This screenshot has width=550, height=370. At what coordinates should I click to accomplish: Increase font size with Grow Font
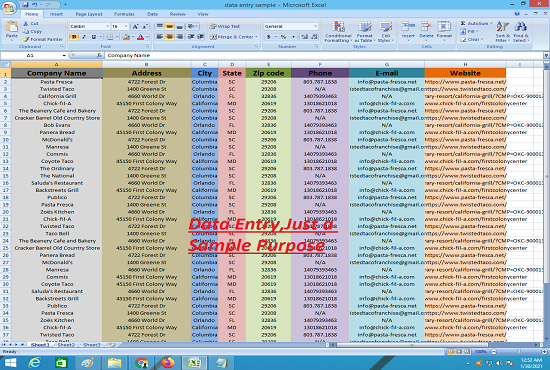pyautogui.click(x=135, y=26)
